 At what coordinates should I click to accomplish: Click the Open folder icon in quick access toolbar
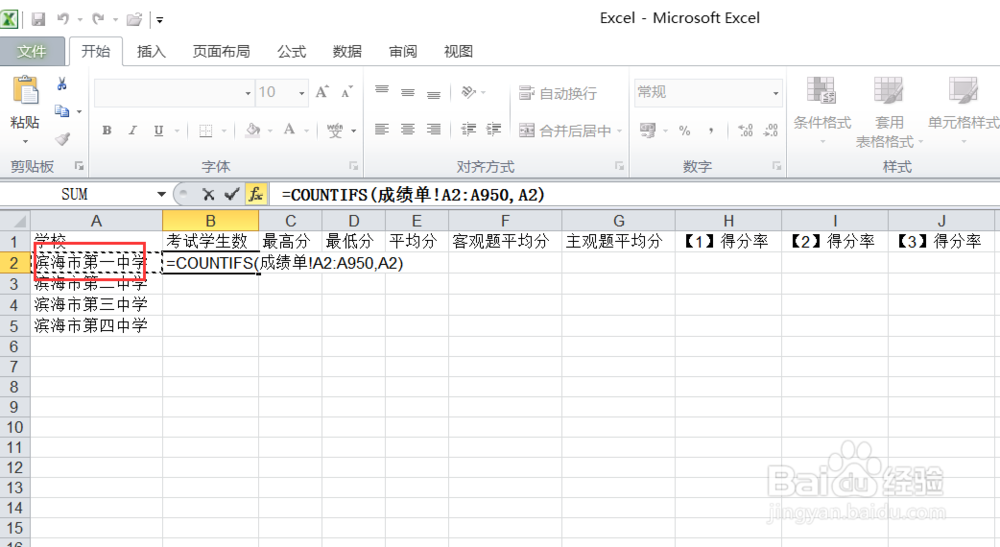click(134, 19)
